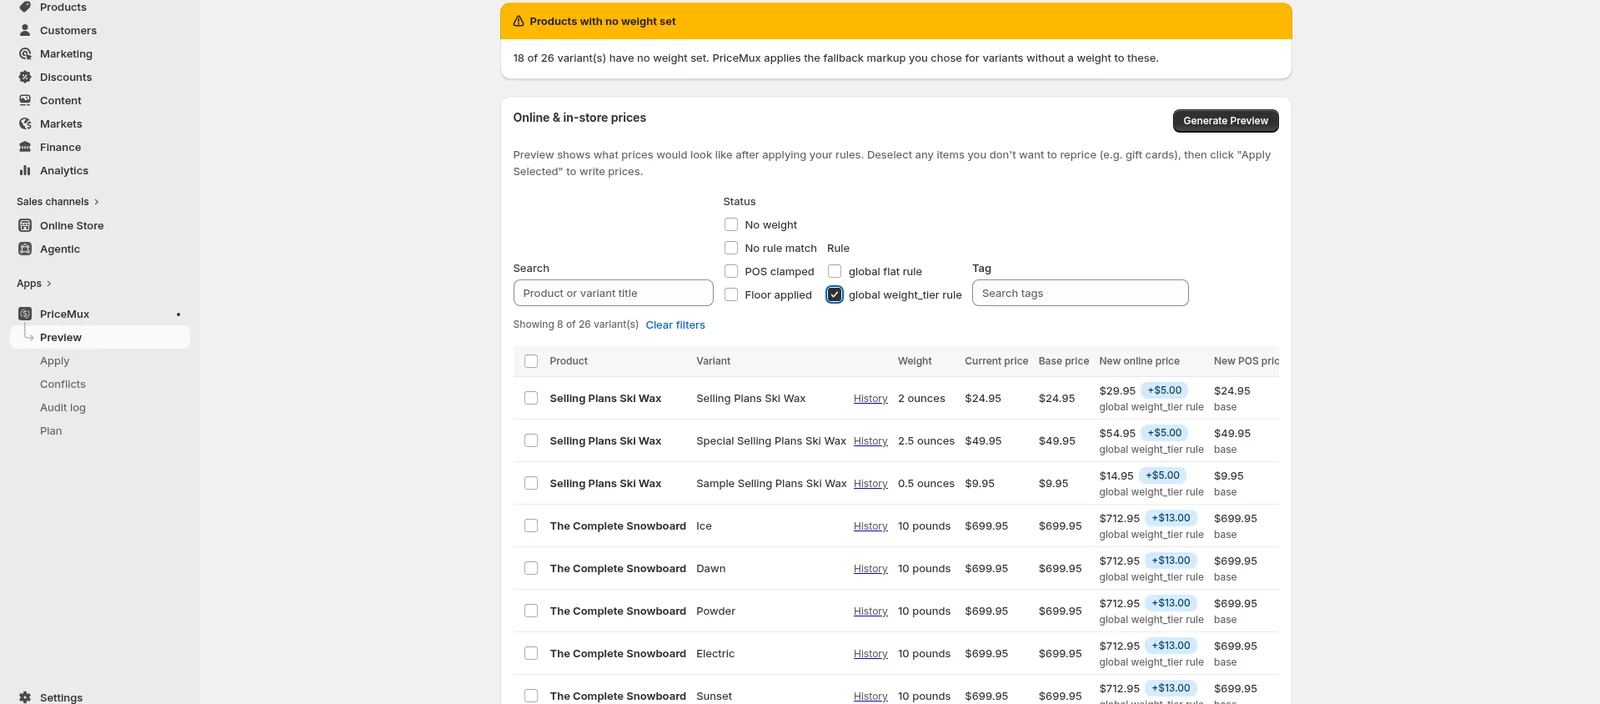This screenshot has width=1600, height=704.
Task: Go to Online Store sales channel
Action: (72, 226)
